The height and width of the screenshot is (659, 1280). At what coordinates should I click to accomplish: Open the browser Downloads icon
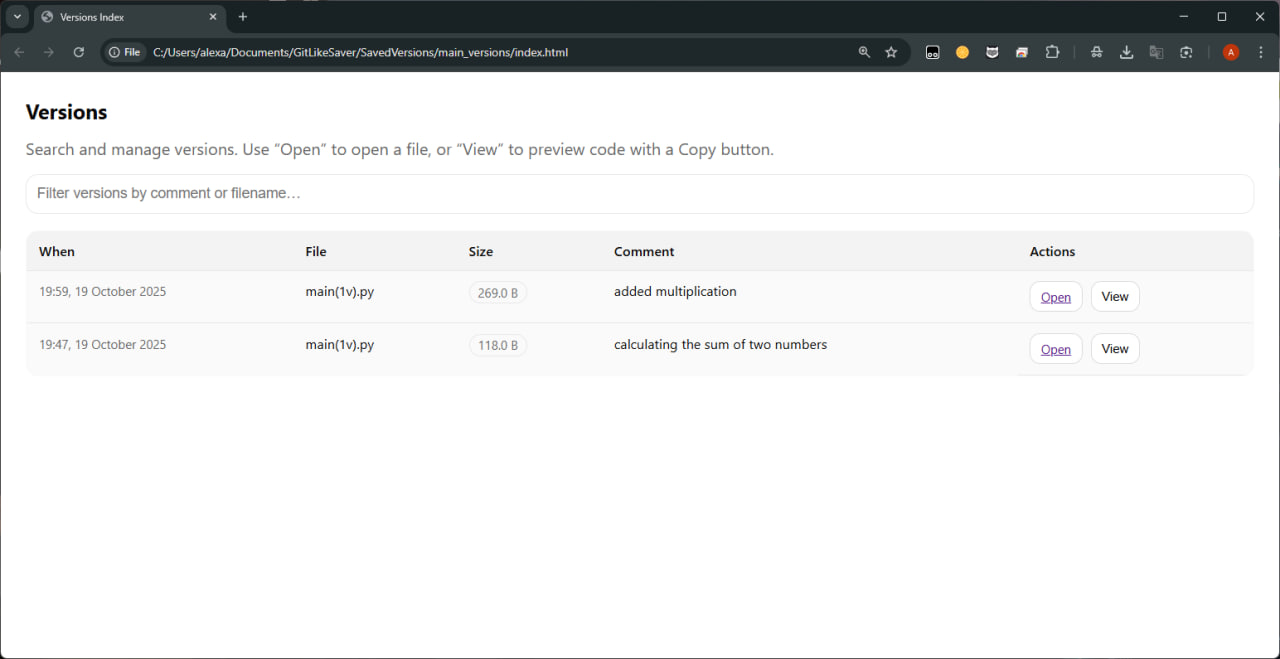(1126, 52)
